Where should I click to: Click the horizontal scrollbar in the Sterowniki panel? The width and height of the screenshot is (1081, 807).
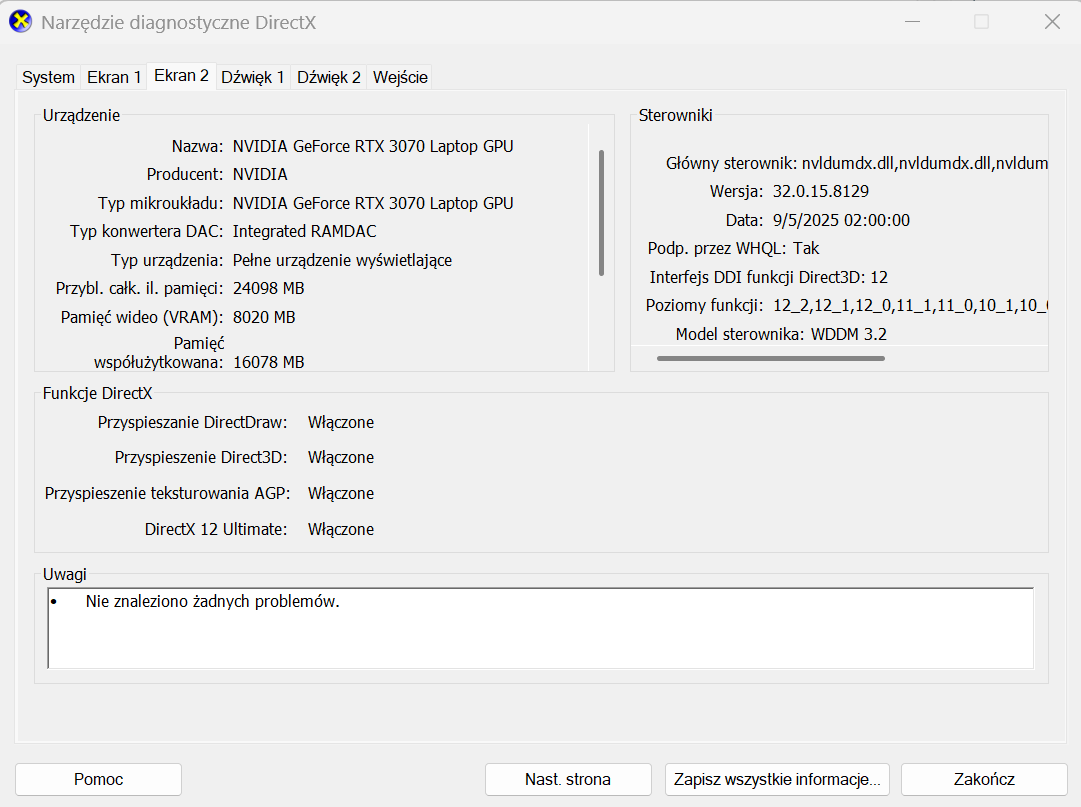[x=770, y=357]
